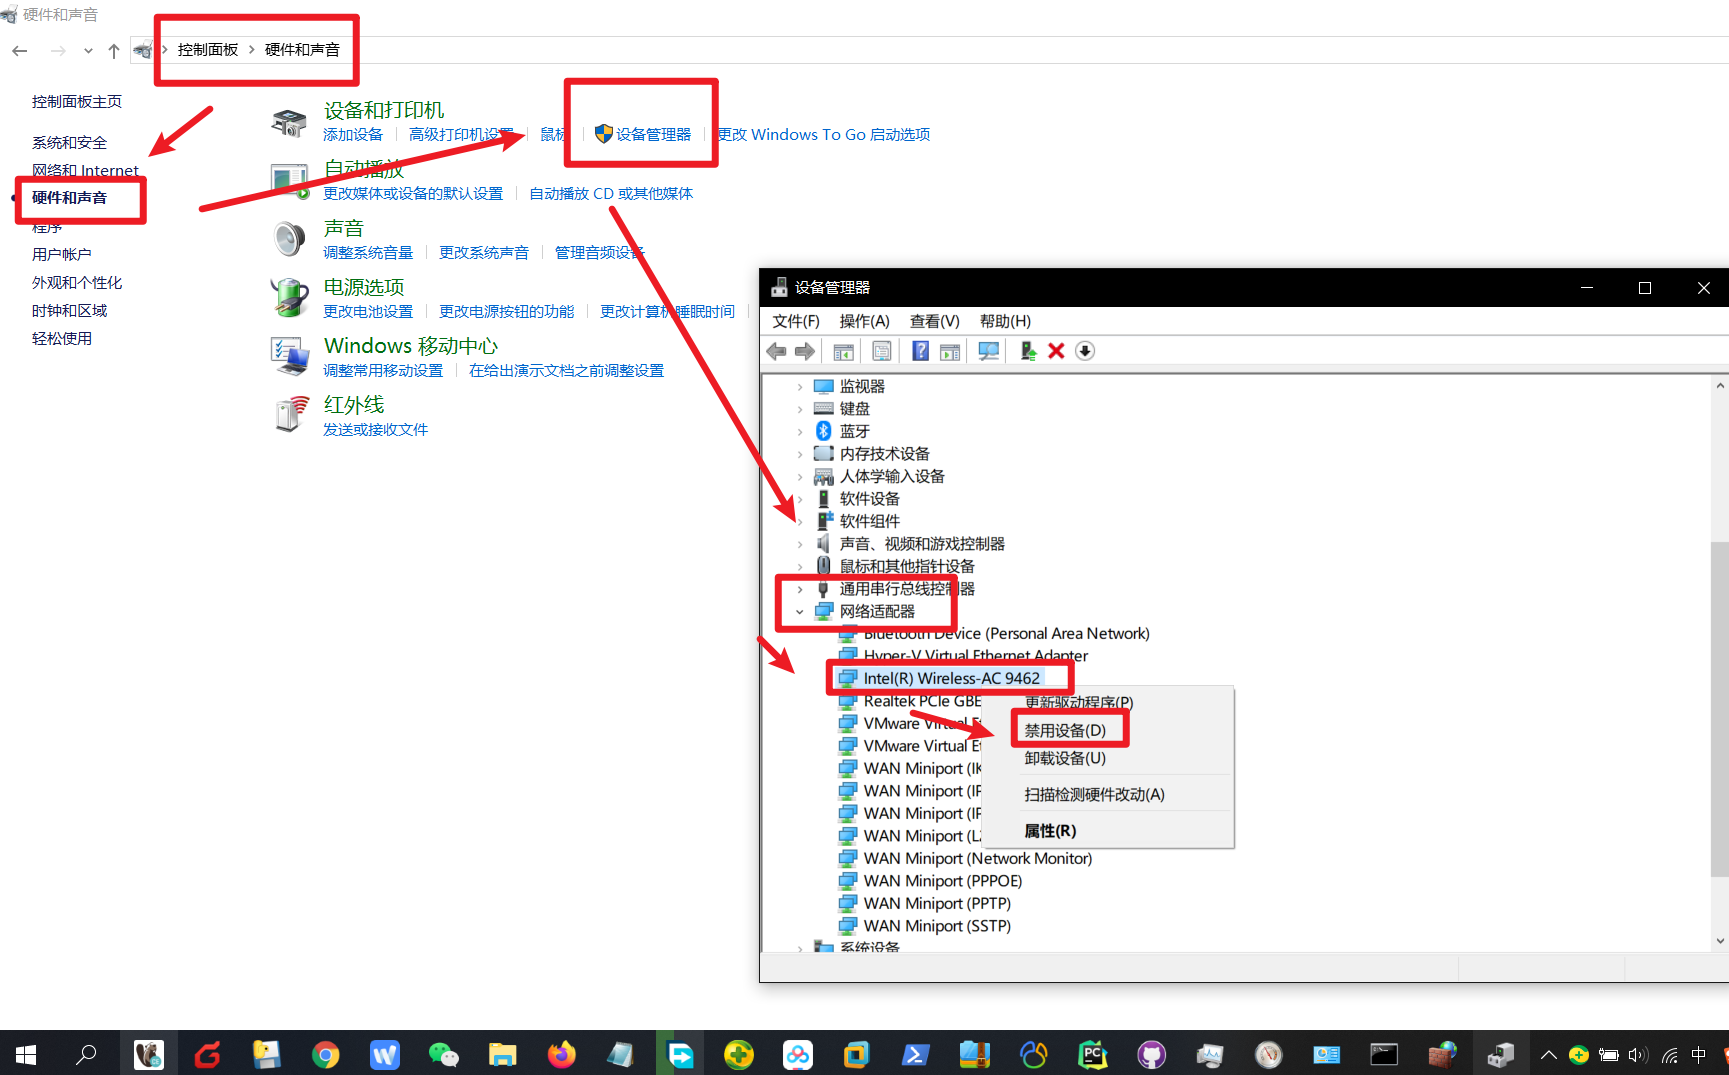Click the Forward arrow in Device Manager toolbar
Screen dimensions: 1729x1075
[805, 351]
